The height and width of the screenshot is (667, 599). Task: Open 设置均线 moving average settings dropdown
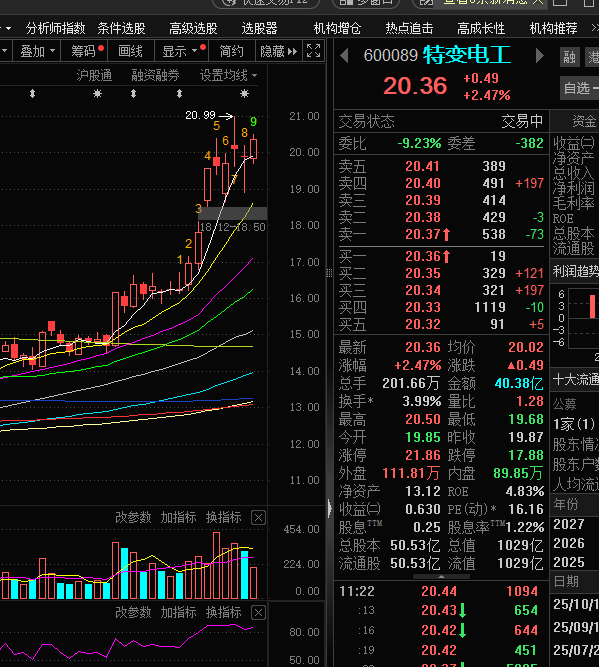pos(228,75)
